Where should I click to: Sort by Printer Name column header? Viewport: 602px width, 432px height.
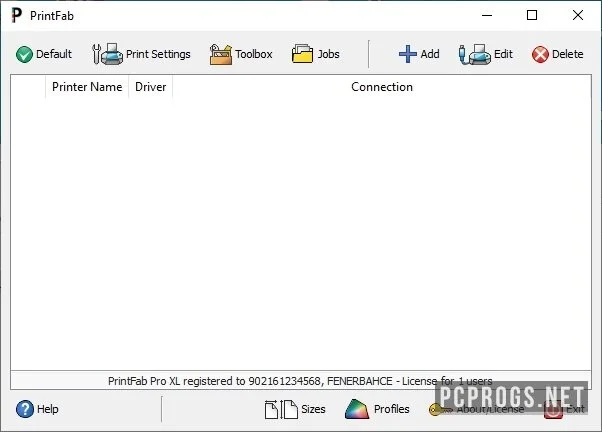(x=87, y=87)
